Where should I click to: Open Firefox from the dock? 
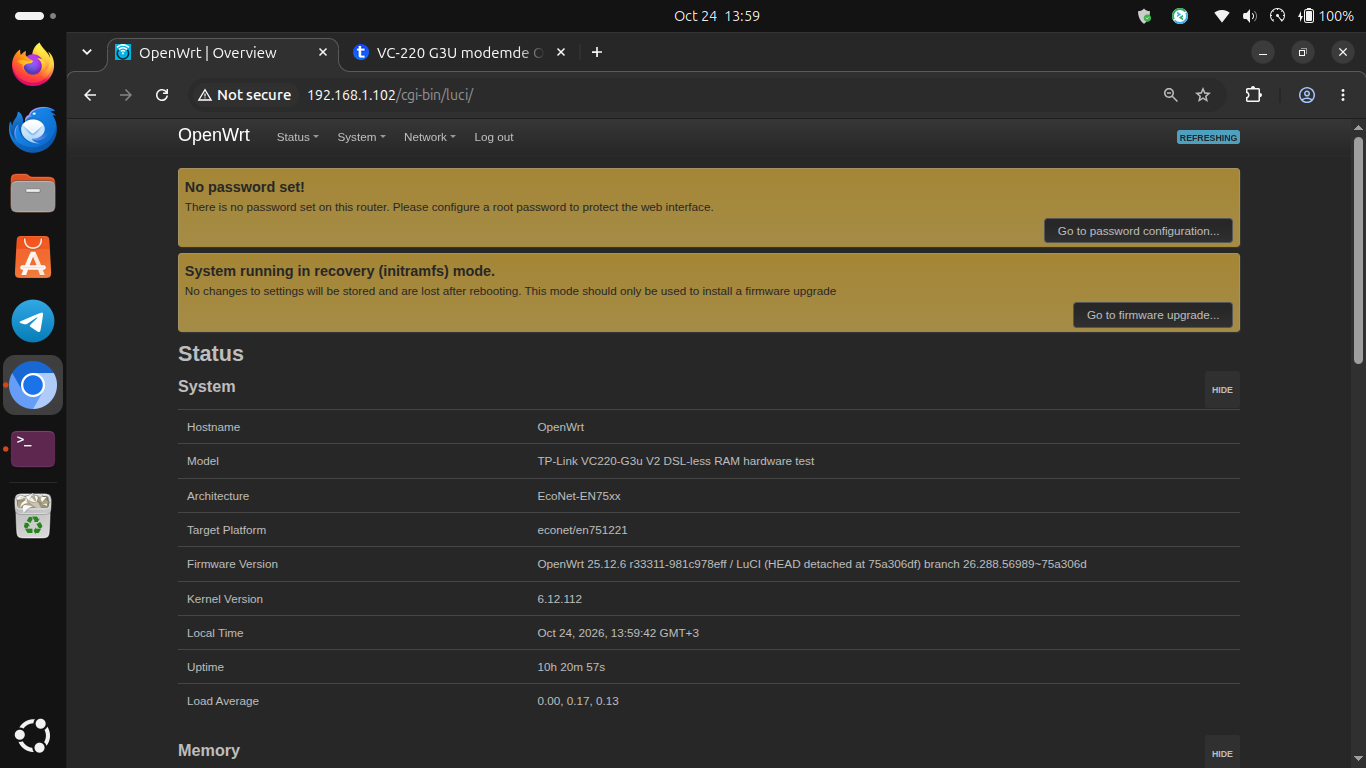click(x=33, y=65)
